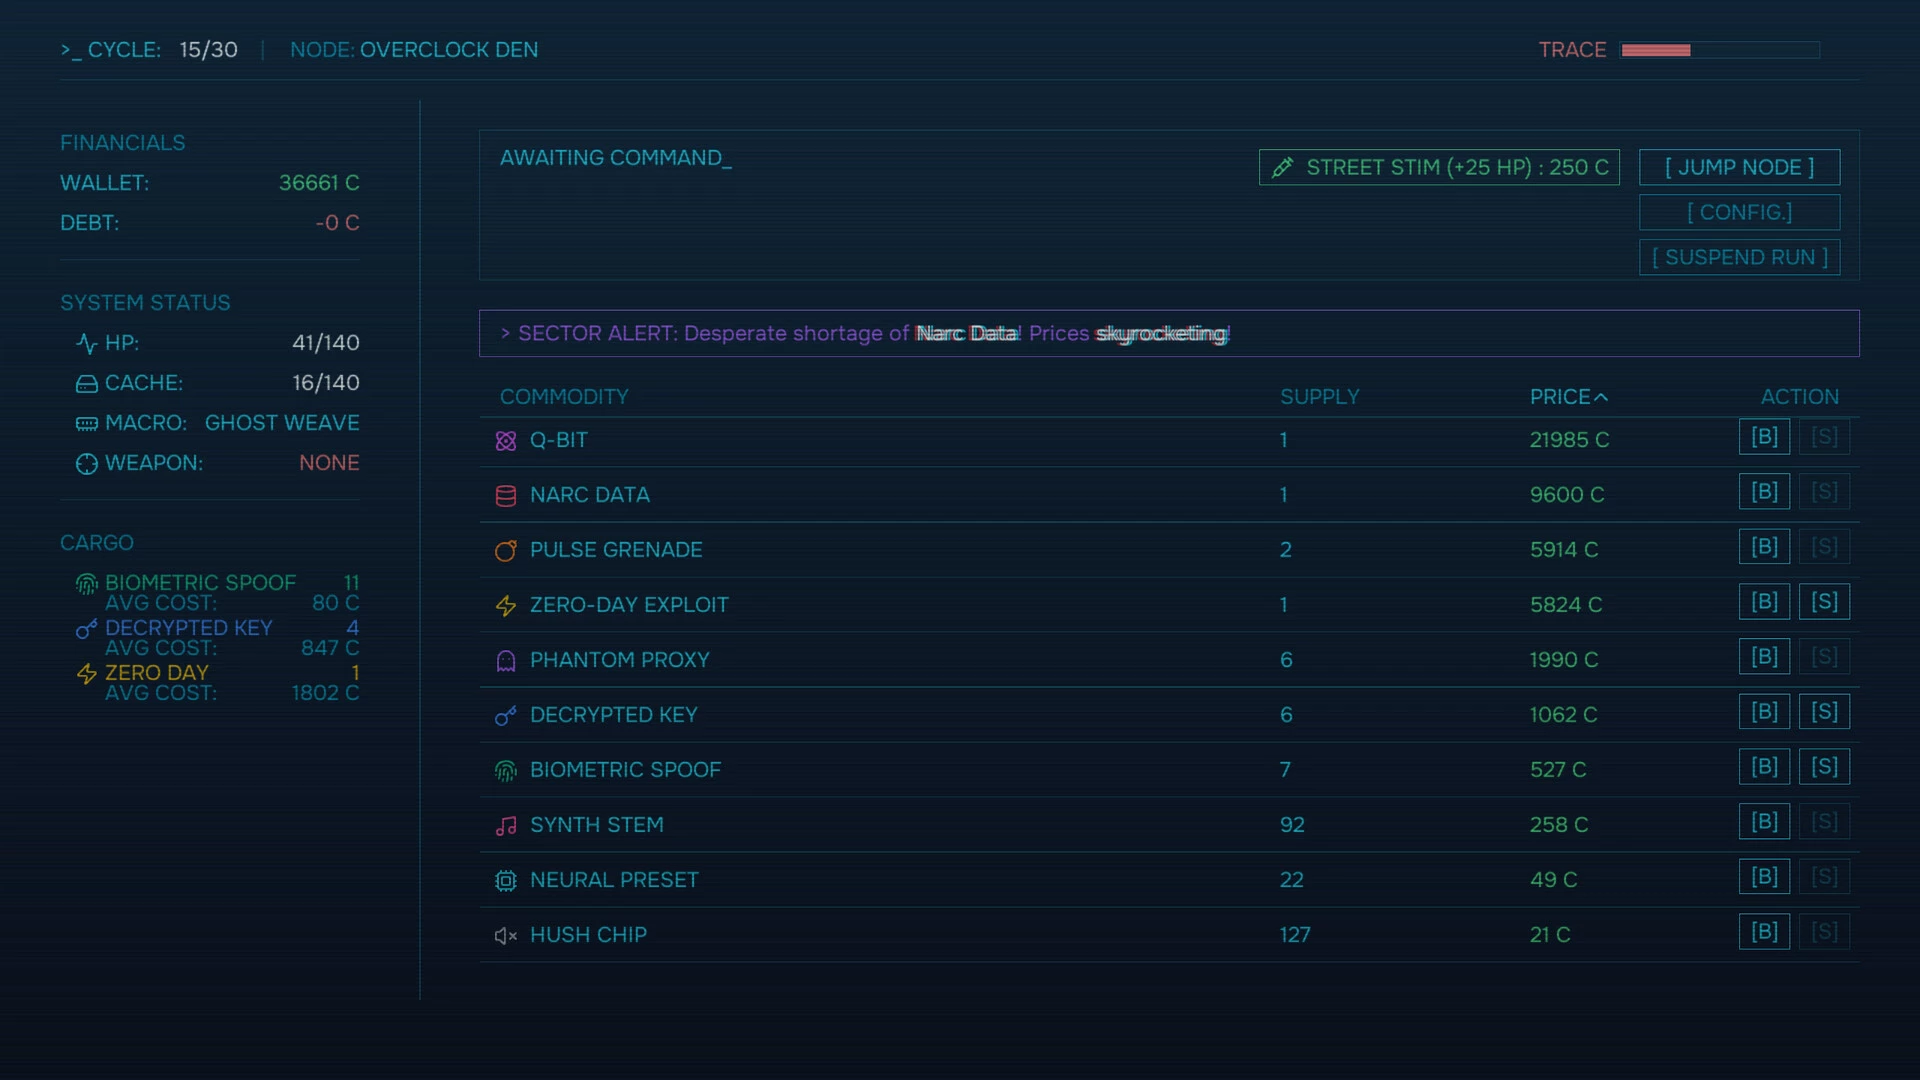Click the Hush Chip muted speaker icon

click(x=506, y=936)
